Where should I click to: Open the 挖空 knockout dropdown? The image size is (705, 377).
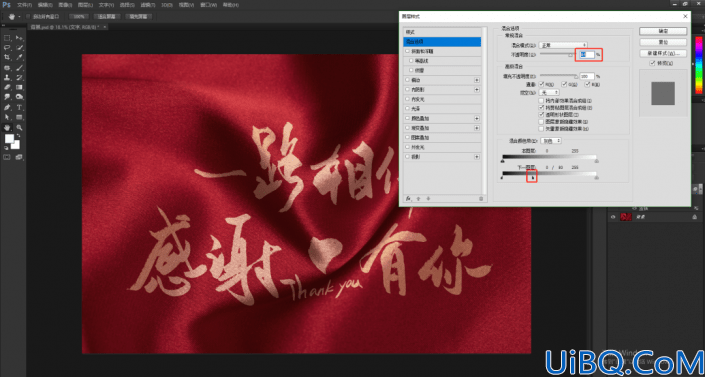(x=549, y=92)
